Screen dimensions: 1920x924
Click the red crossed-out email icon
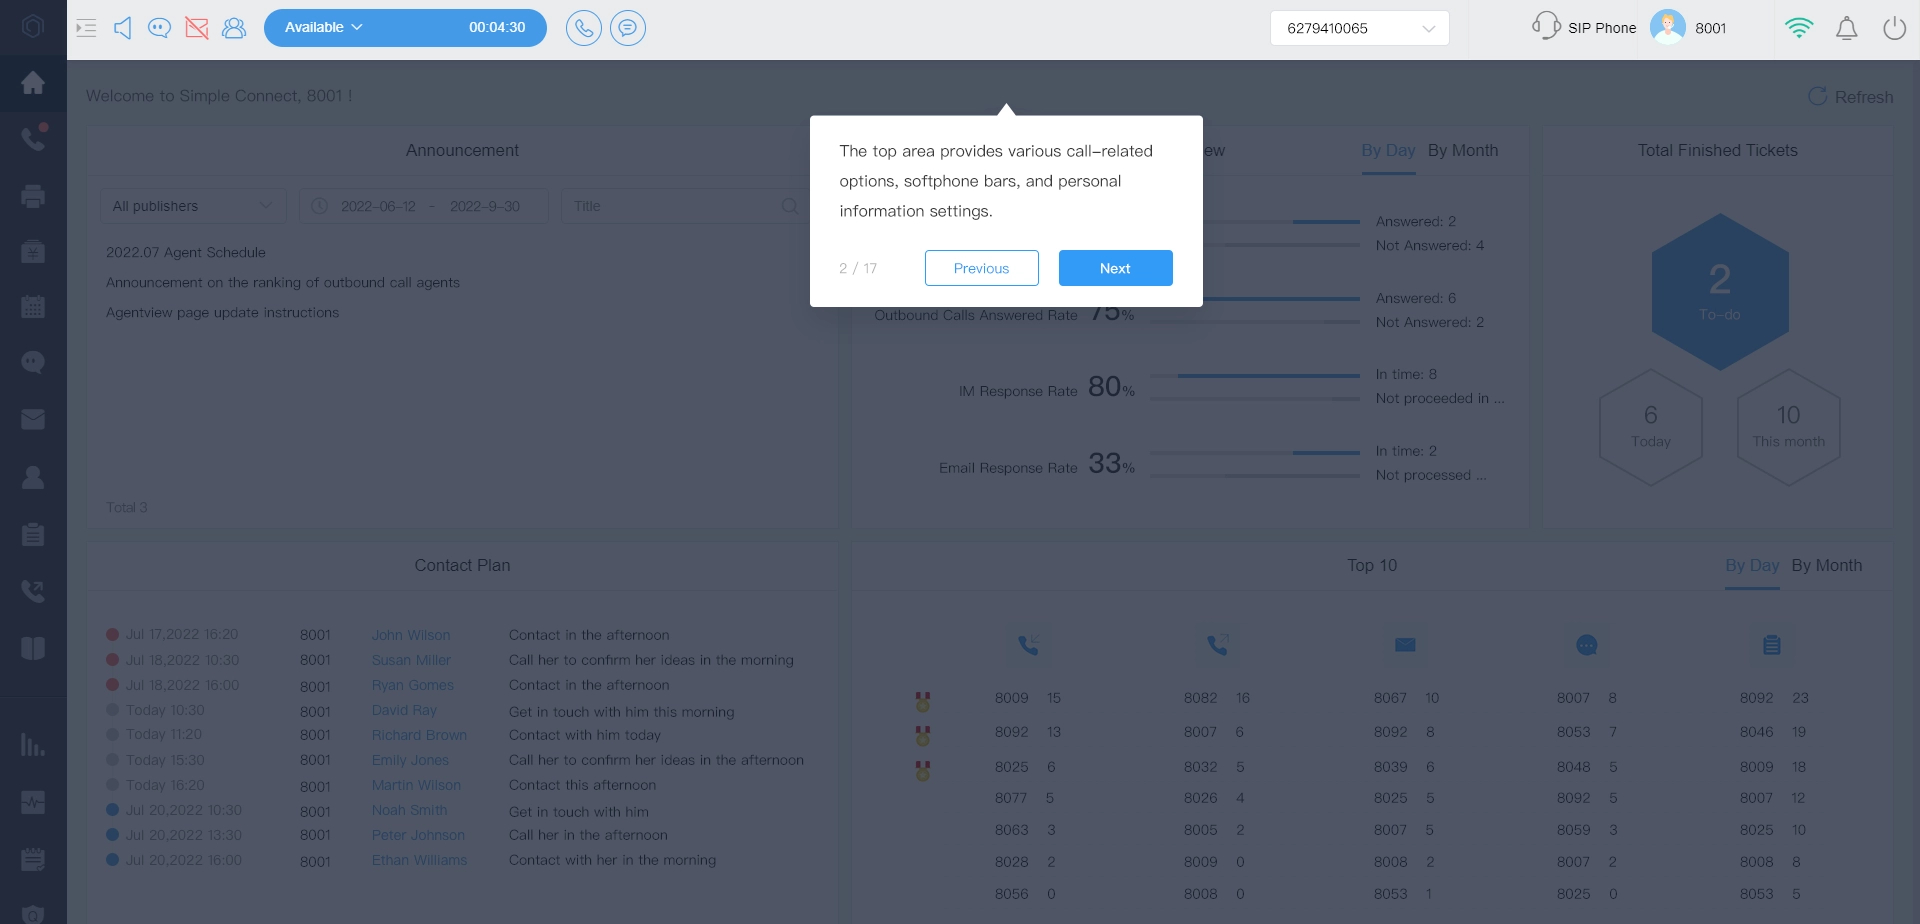tap(197, 28)
